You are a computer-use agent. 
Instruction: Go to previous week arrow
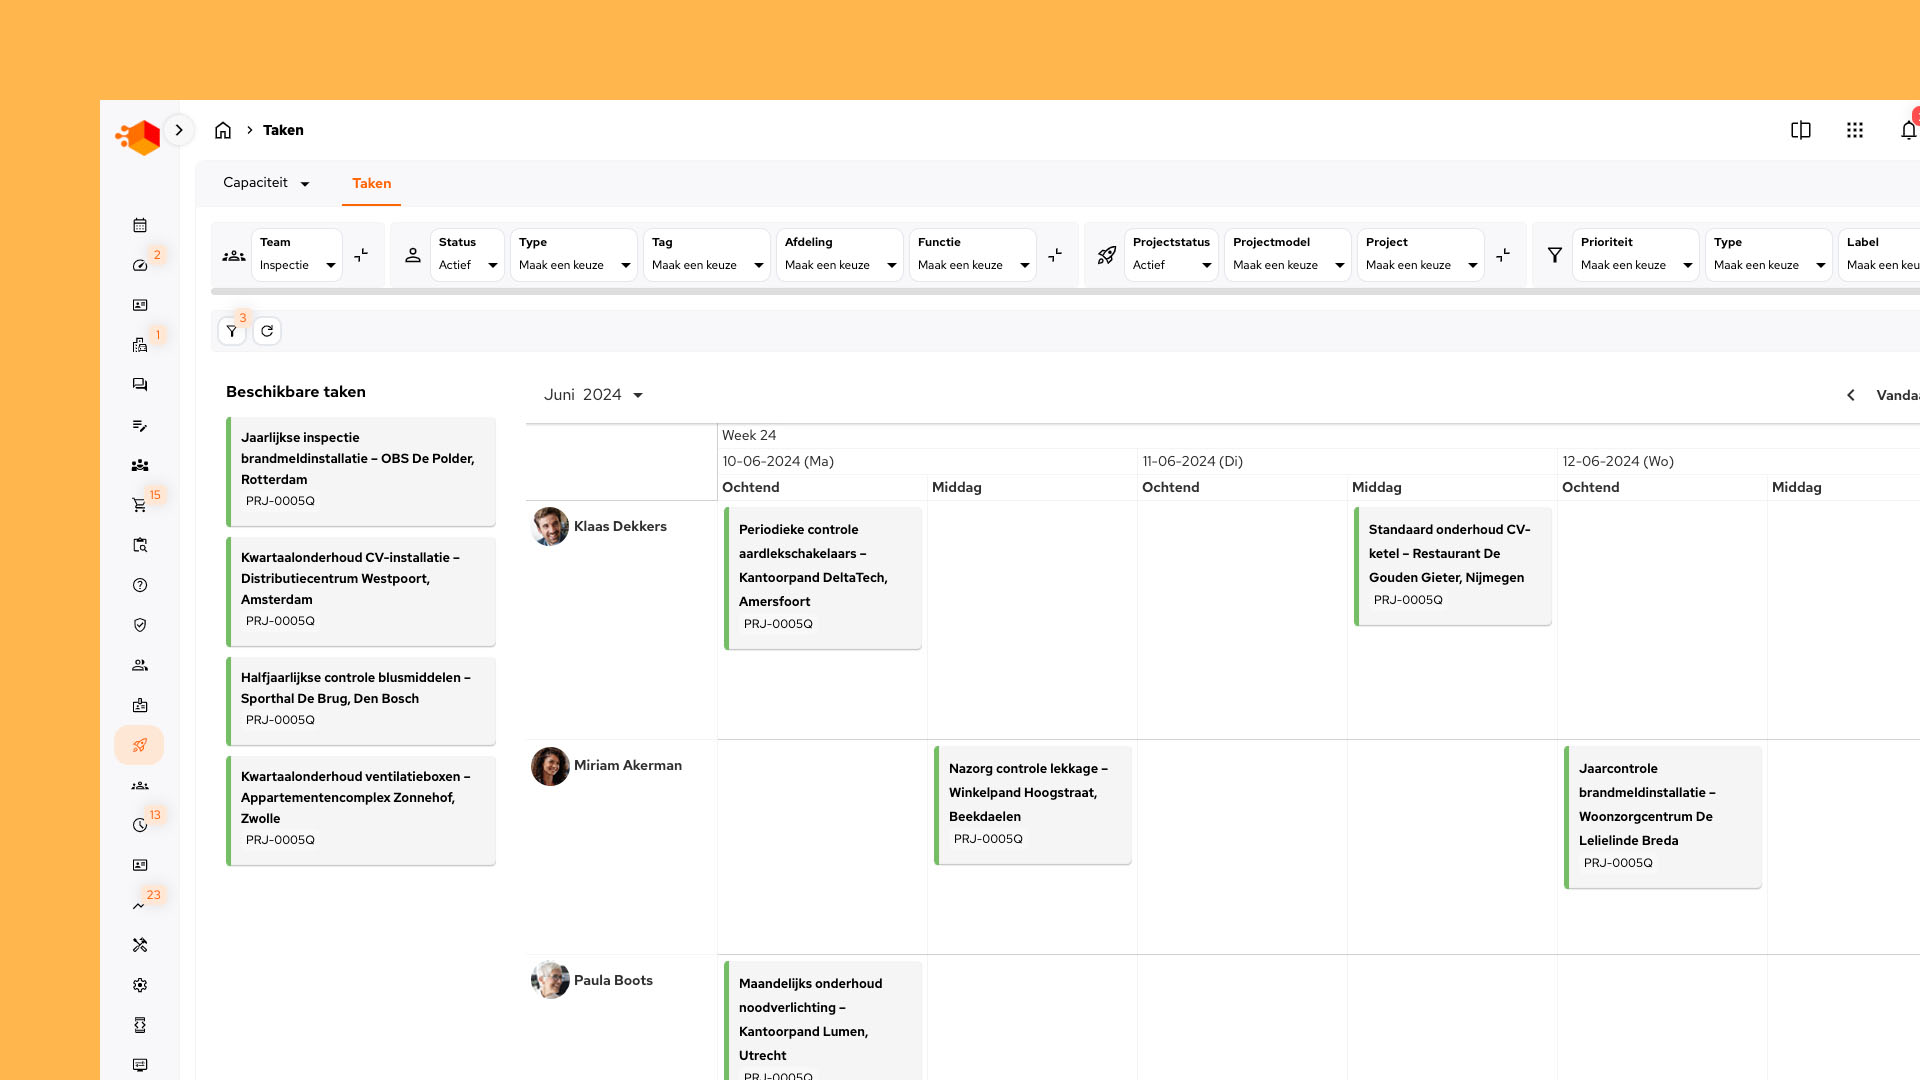click(1851, 395)
